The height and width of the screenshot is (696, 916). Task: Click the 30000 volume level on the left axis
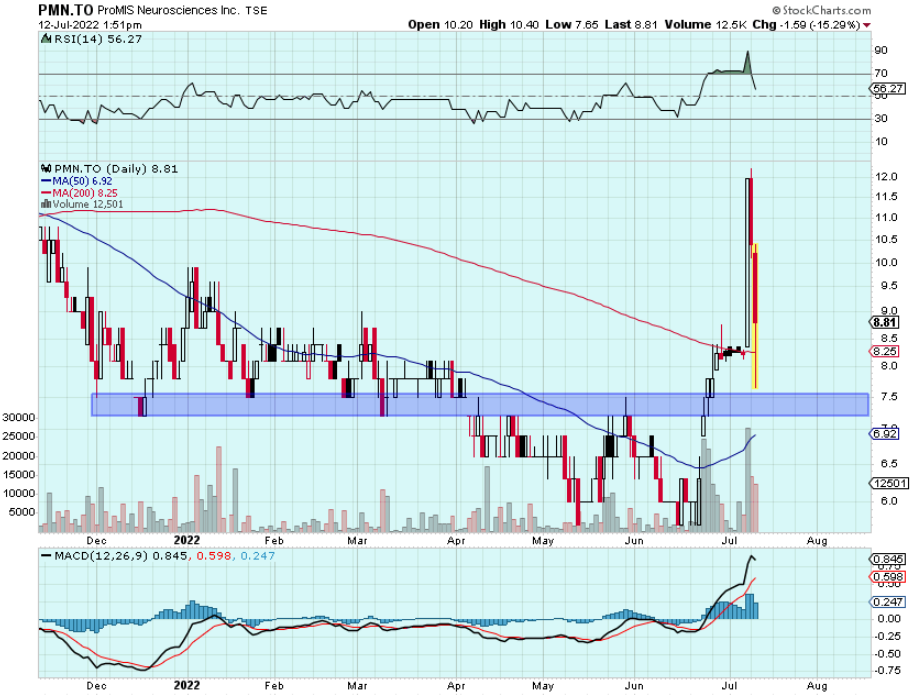point(20,418)
